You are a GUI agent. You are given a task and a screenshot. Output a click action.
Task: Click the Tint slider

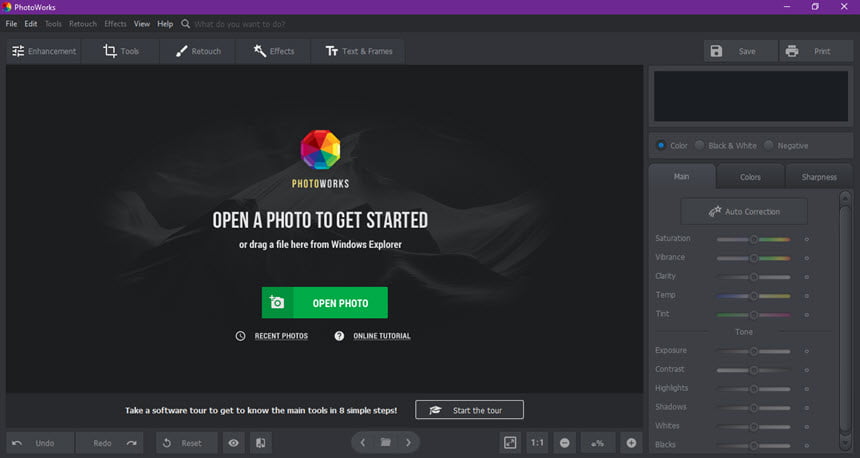754,315
